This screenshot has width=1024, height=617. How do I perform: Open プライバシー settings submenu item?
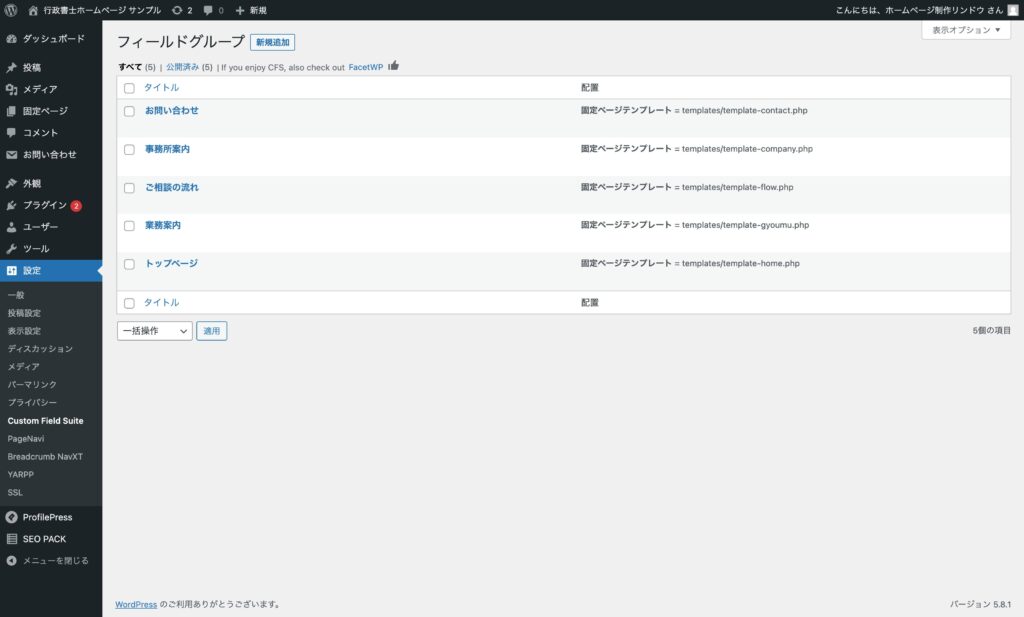click(x=32, y=403)
